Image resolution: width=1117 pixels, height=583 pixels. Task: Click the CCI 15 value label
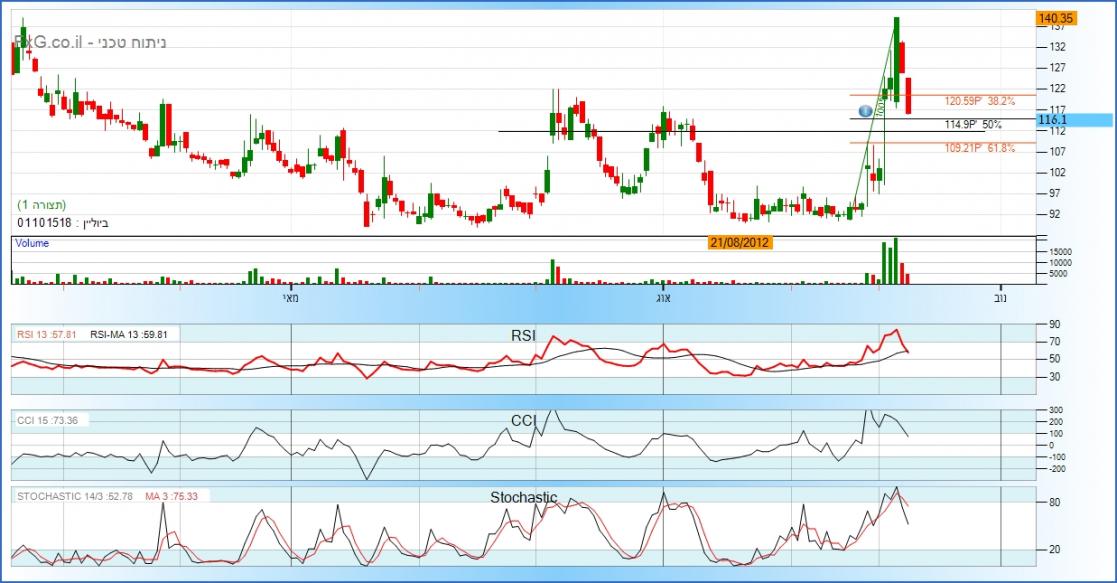point(47,420)
